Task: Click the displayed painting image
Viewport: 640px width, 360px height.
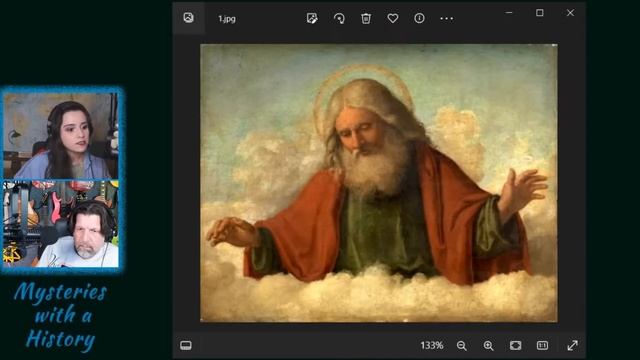Action: (x=379, y=183)
